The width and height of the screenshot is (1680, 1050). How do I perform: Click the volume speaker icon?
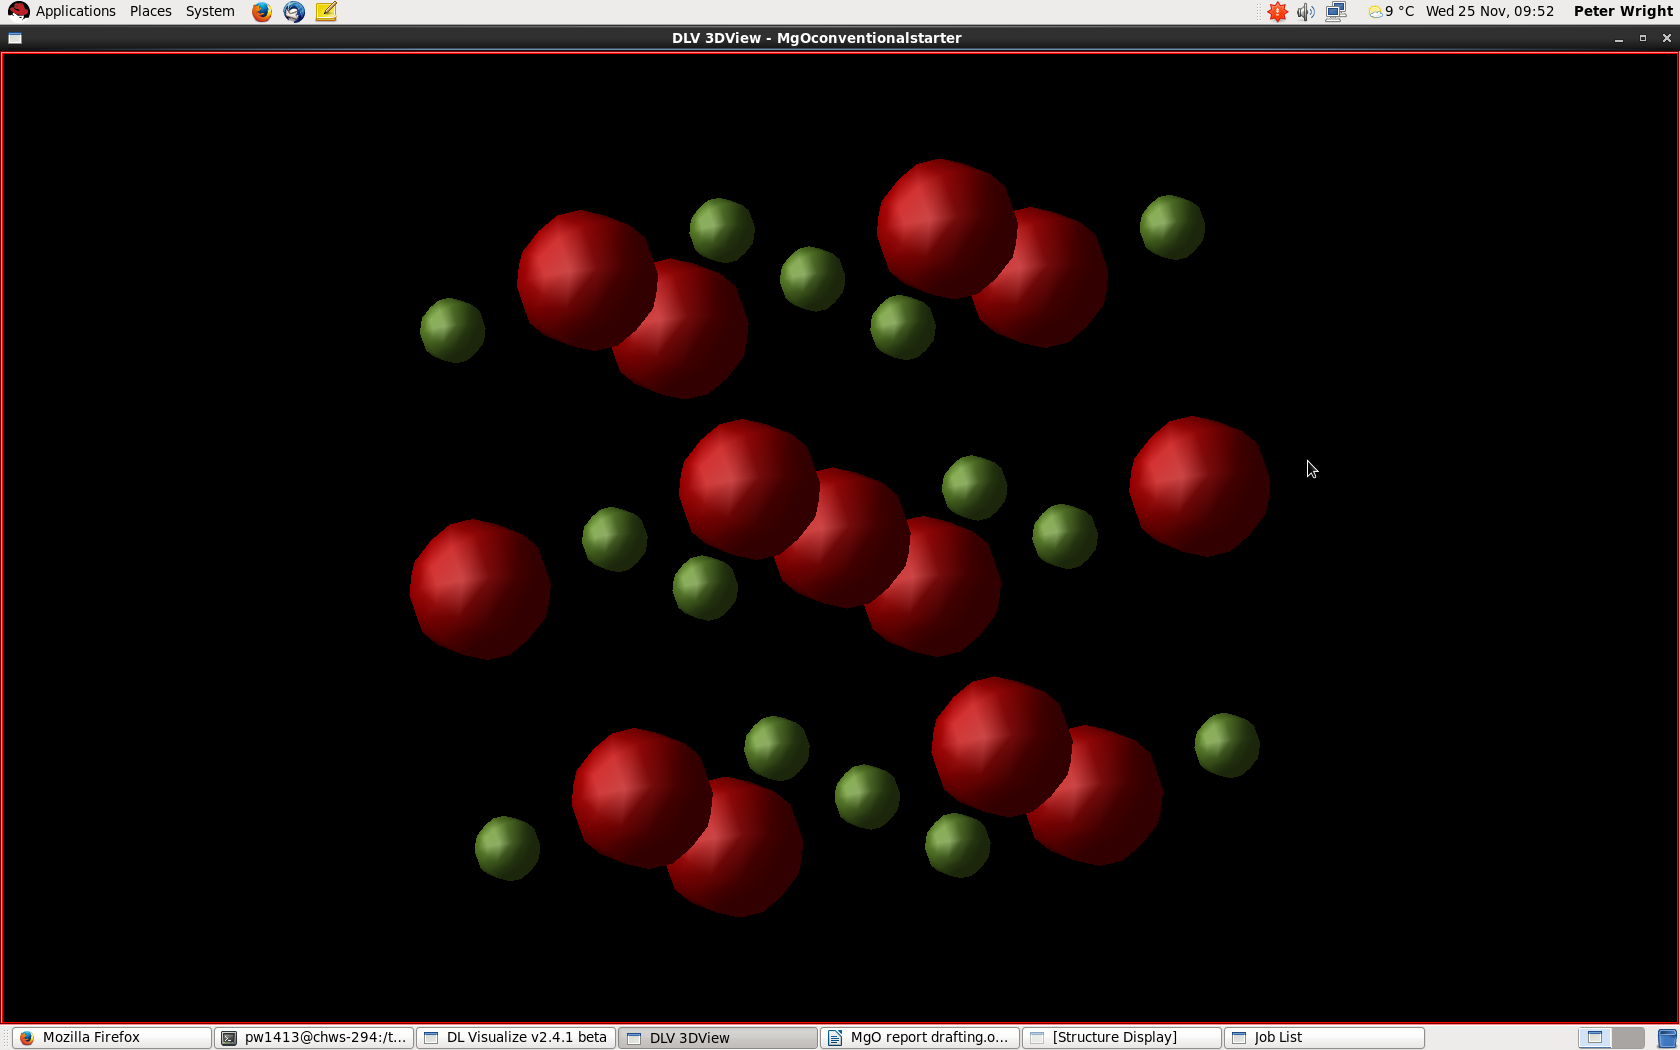[x=1306, y=12]
